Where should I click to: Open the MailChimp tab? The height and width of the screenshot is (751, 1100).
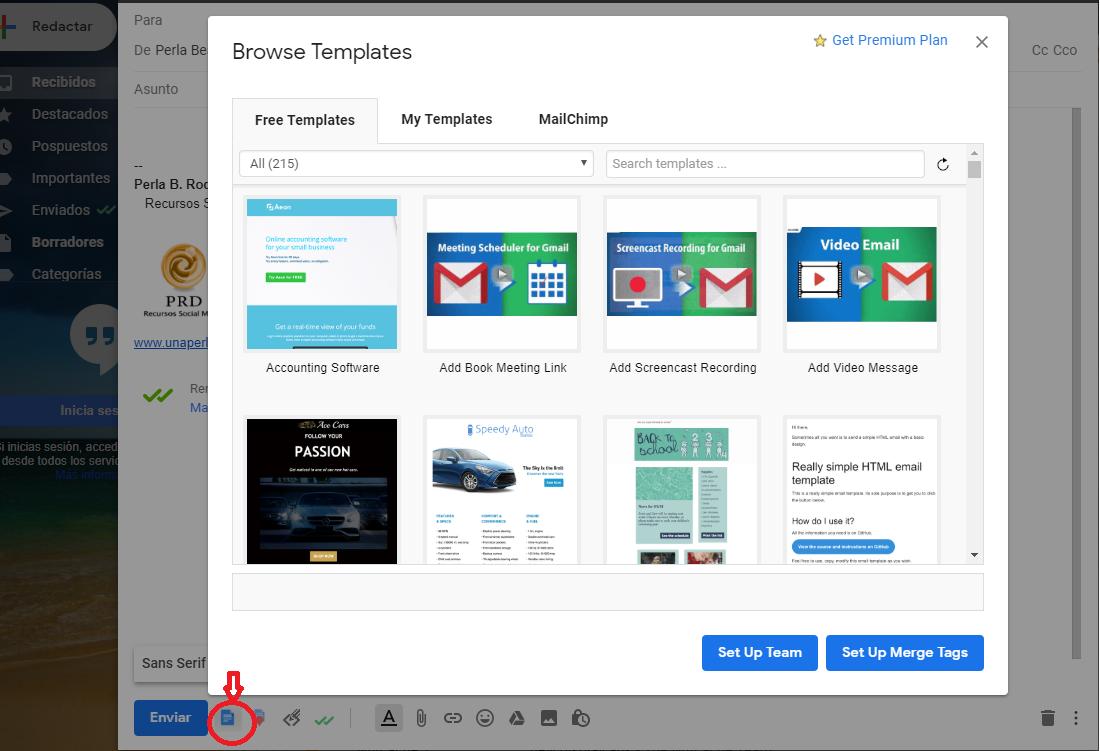point(573,119)
